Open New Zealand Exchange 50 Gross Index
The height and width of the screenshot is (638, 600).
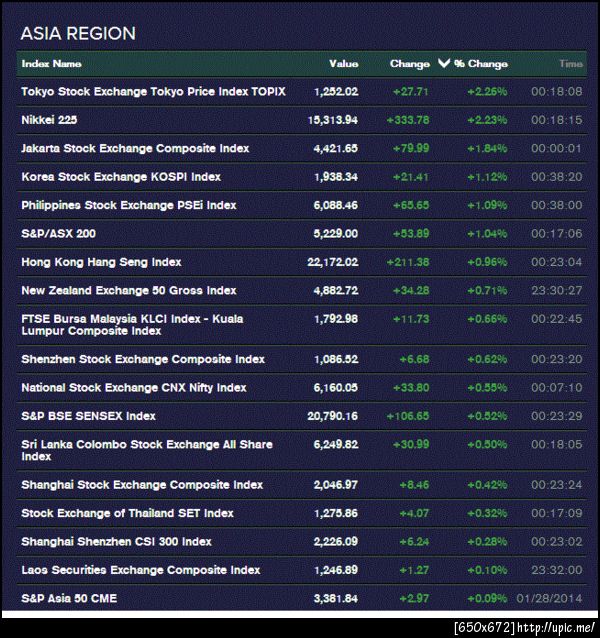(129, 291)
